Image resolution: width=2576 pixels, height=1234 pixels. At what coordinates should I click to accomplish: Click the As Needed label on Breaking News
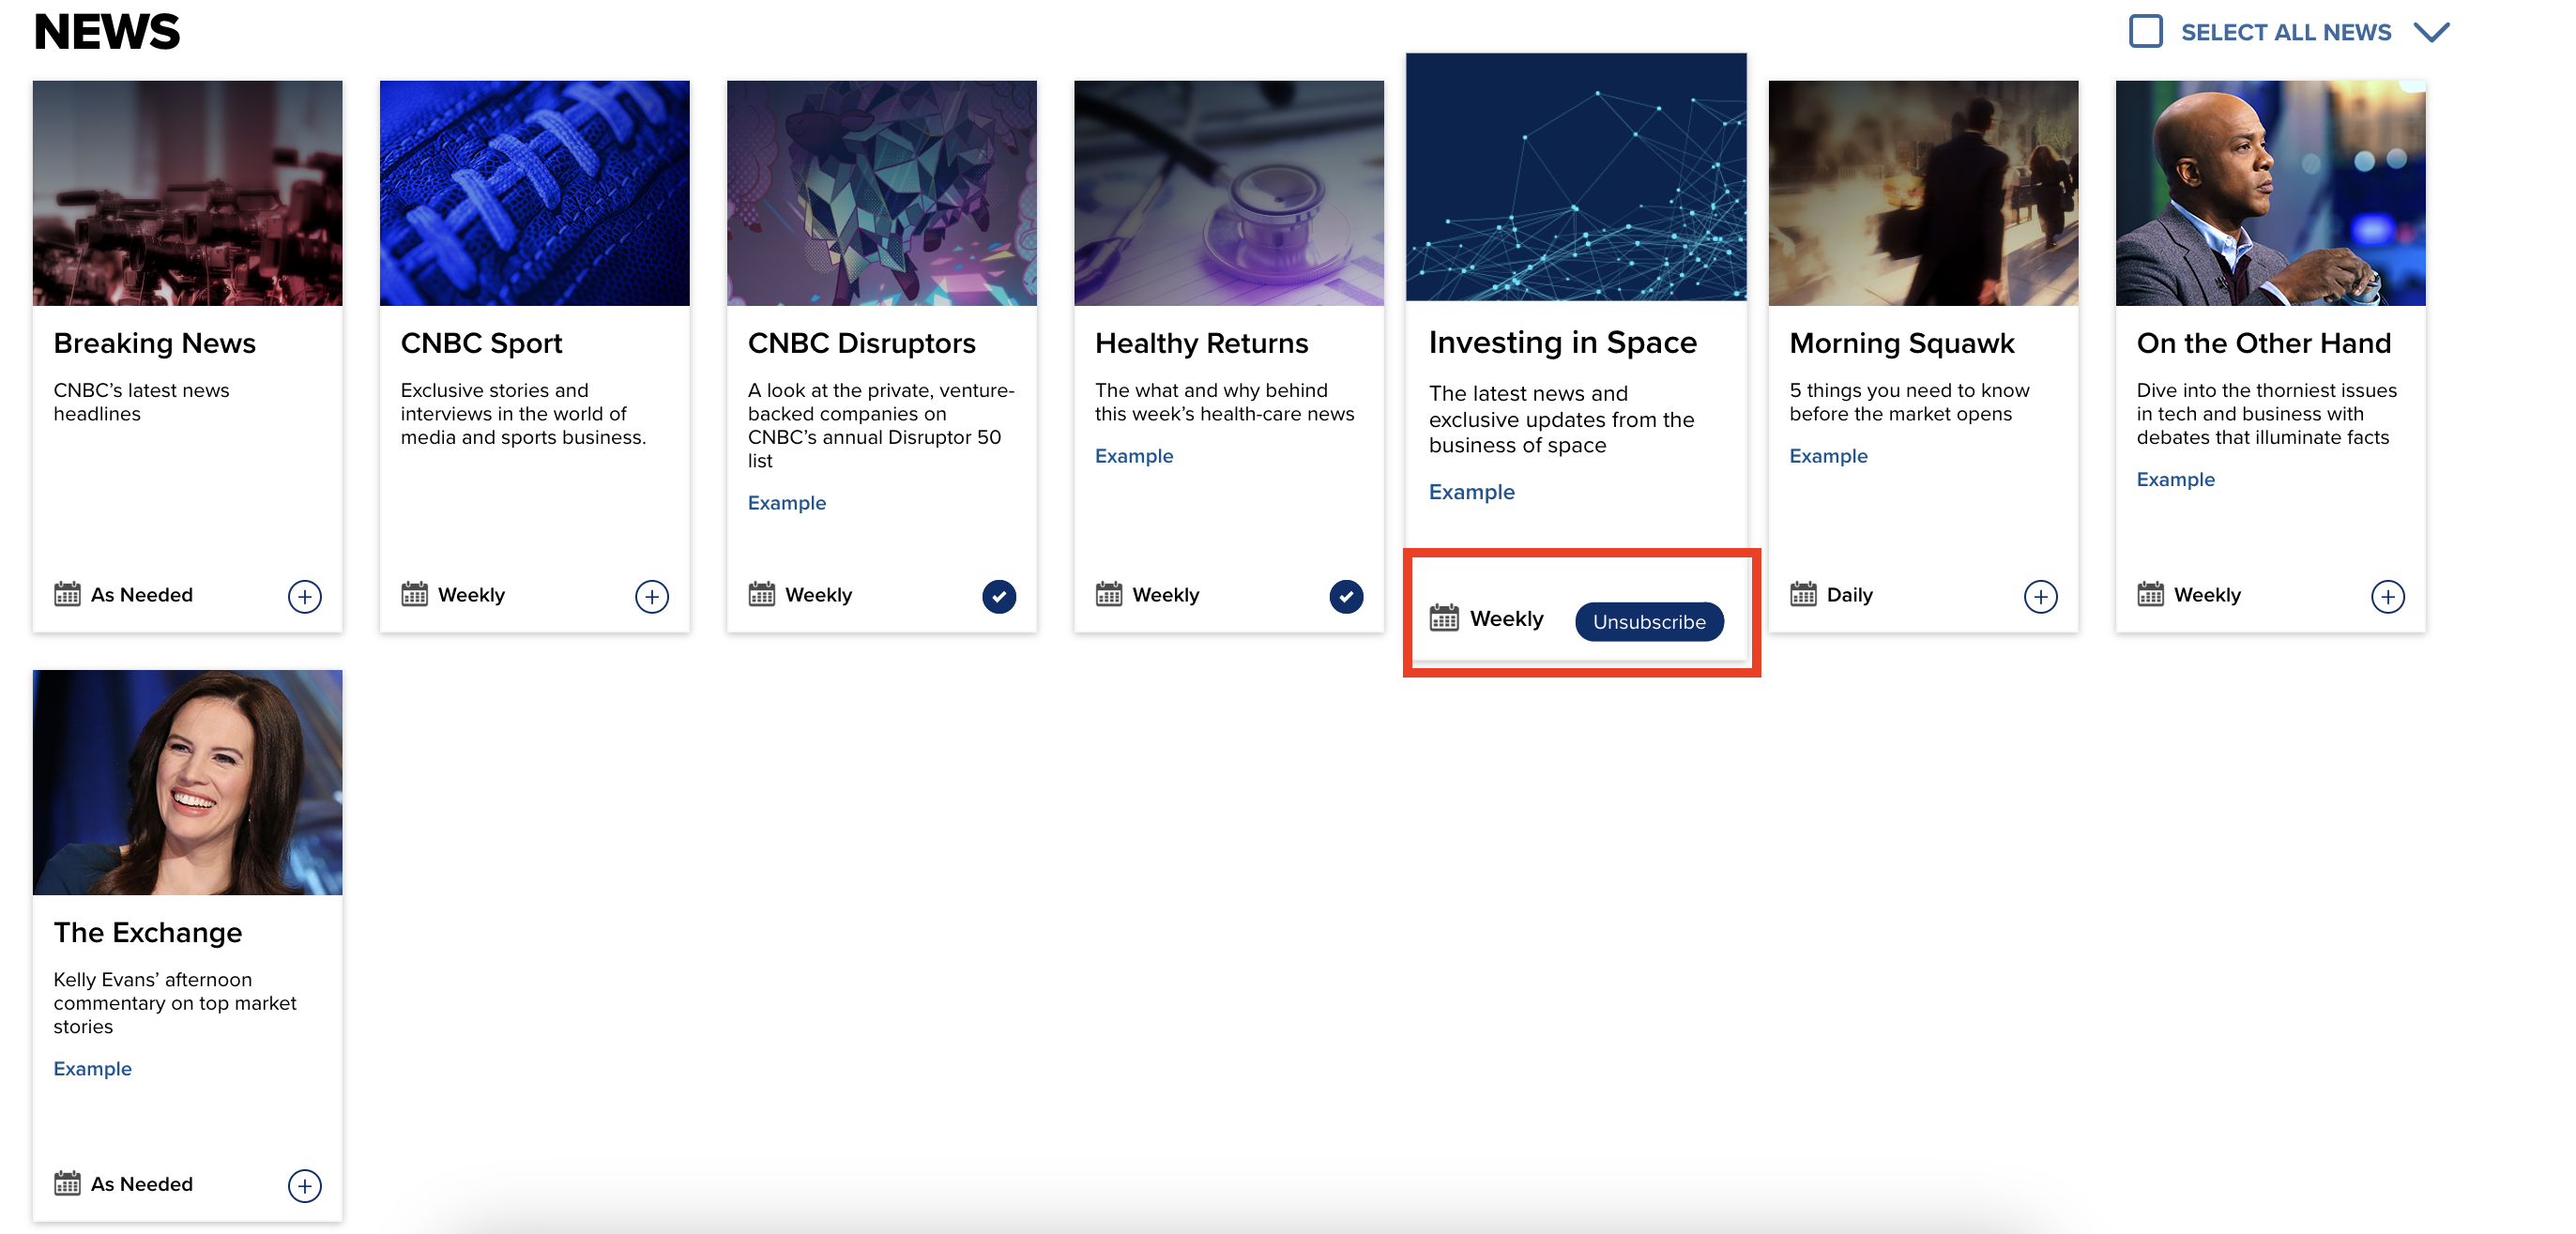tap(141, 594)
